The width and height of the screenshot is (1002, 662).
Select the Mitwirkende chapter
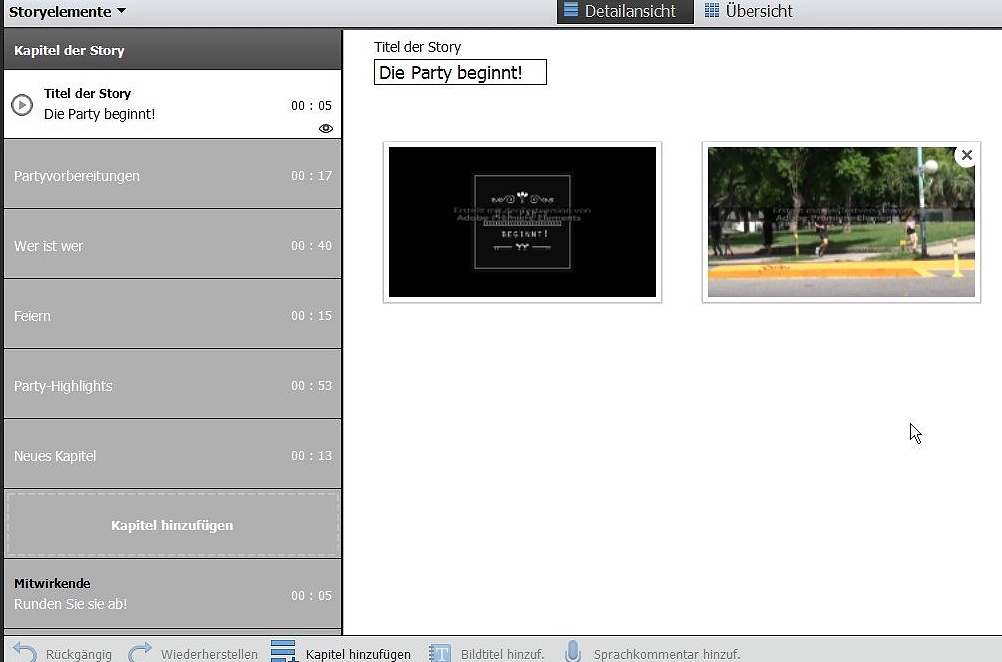pos(173,594)
